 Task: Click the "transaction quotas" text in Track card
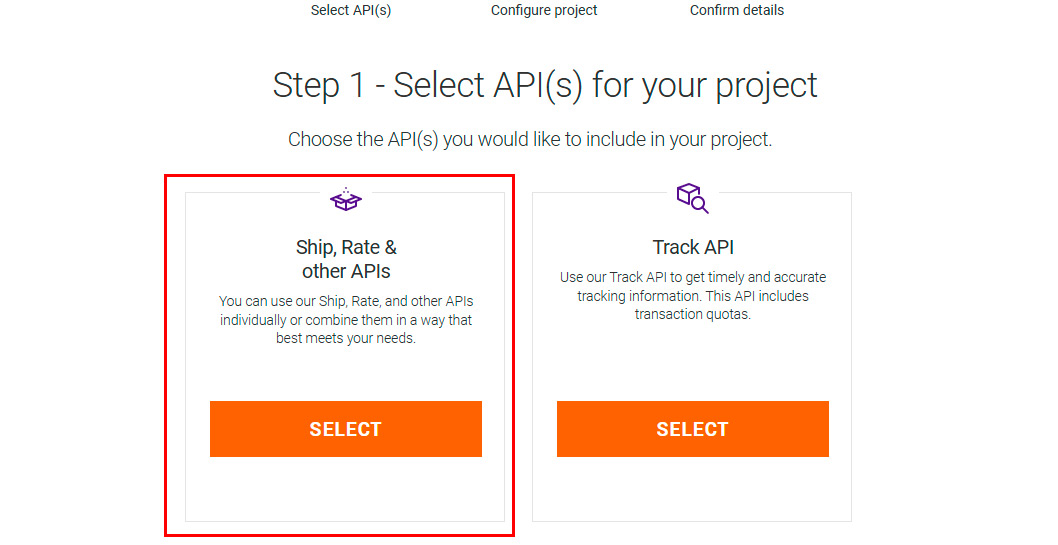pos(693,314)
